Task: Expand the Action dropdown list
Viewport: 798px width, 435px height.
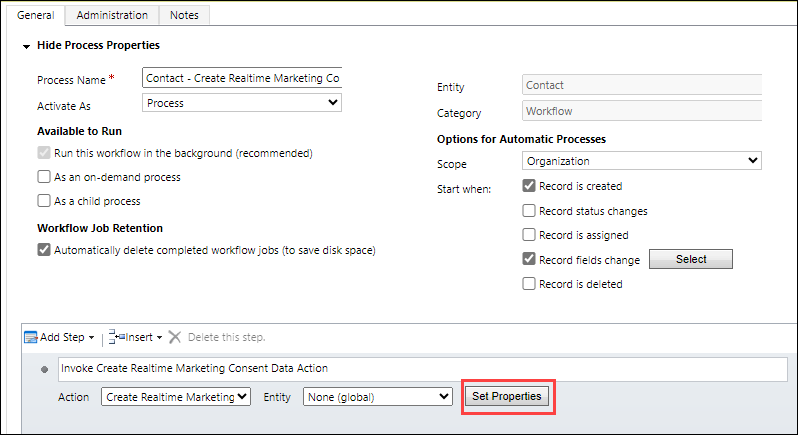Action: point(175,397)
